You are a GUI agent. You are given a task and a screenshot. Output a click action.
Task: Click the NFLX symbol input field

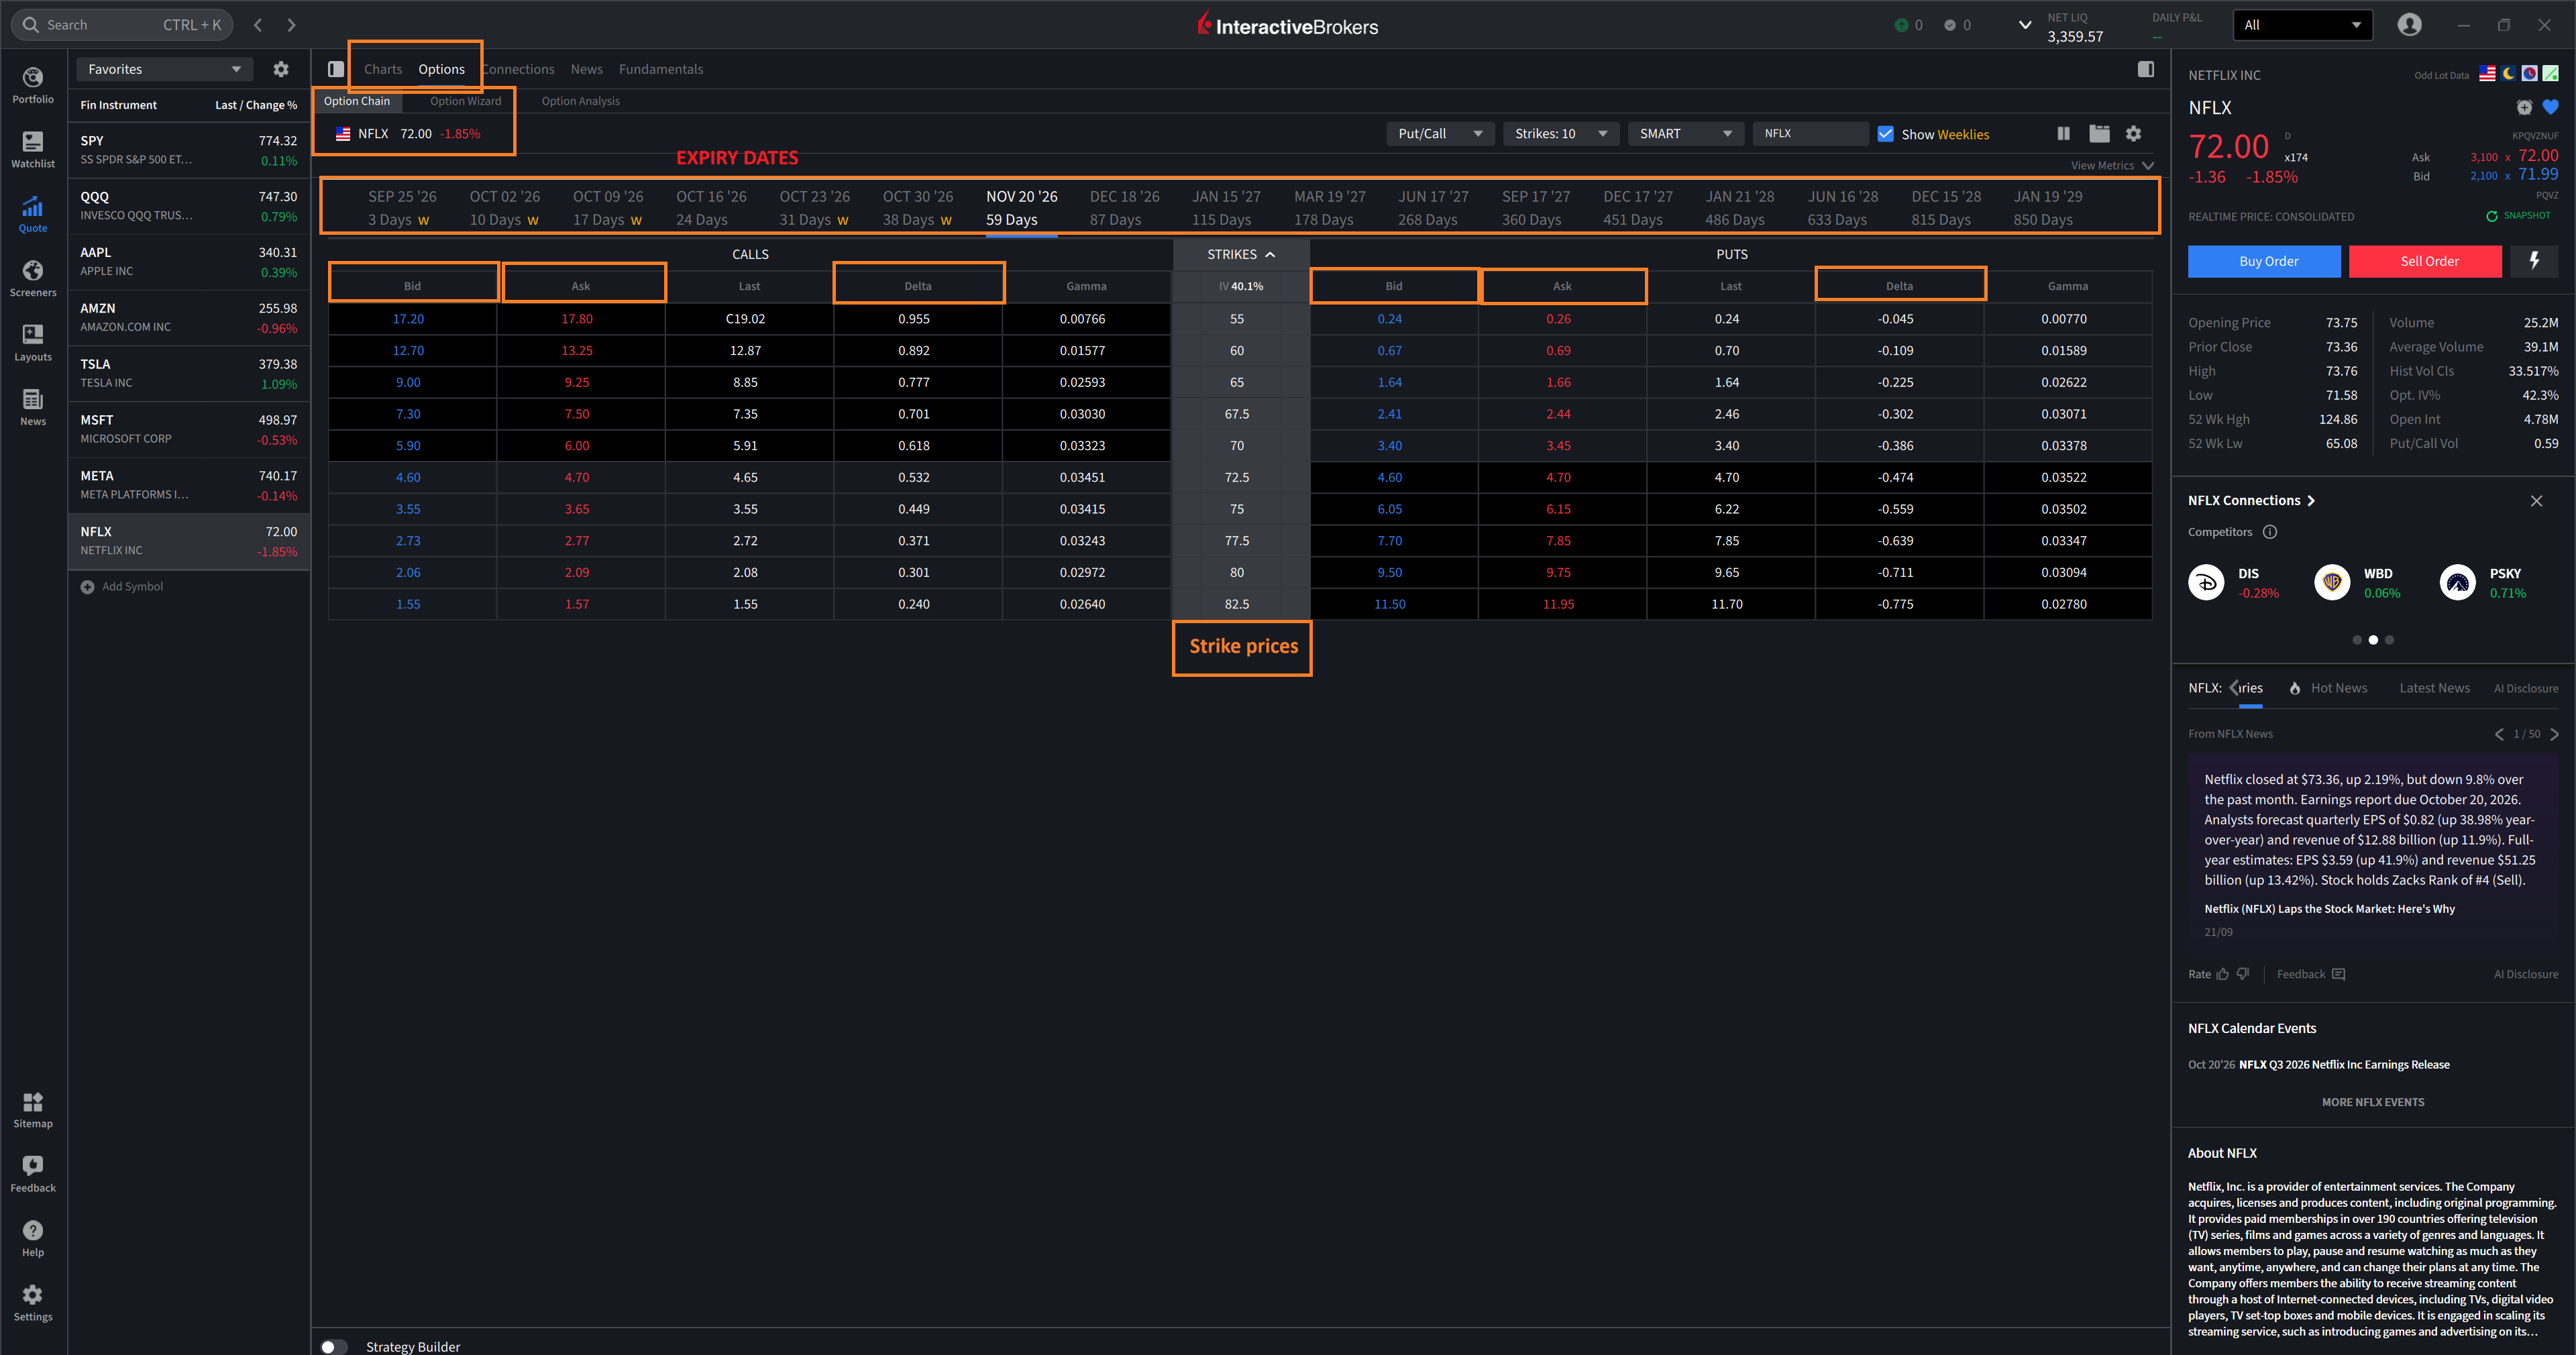(1811, 133)
